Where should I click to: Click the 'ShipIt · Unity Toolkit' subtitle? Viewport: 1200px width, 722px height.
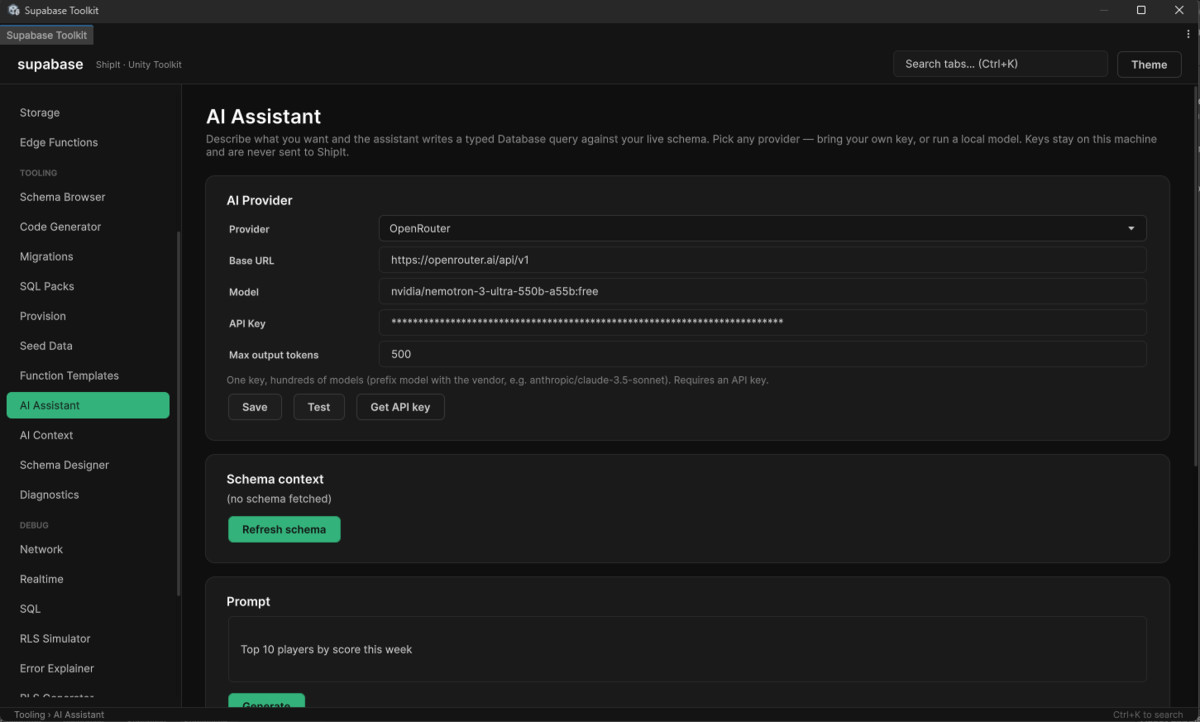[x=139, y=65]
